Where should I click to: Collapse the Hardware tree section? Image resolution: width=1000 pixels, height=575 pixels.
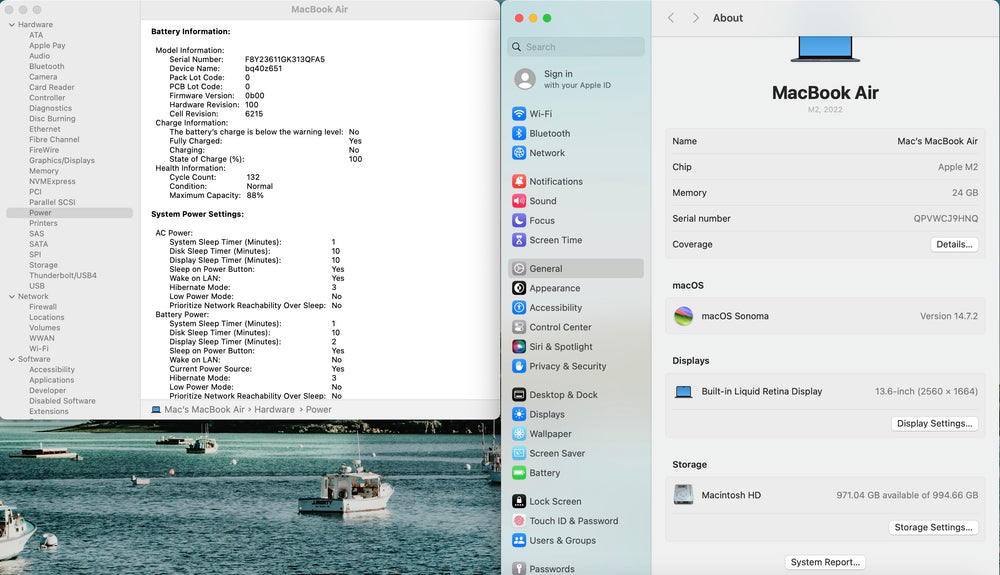point(11,25)
